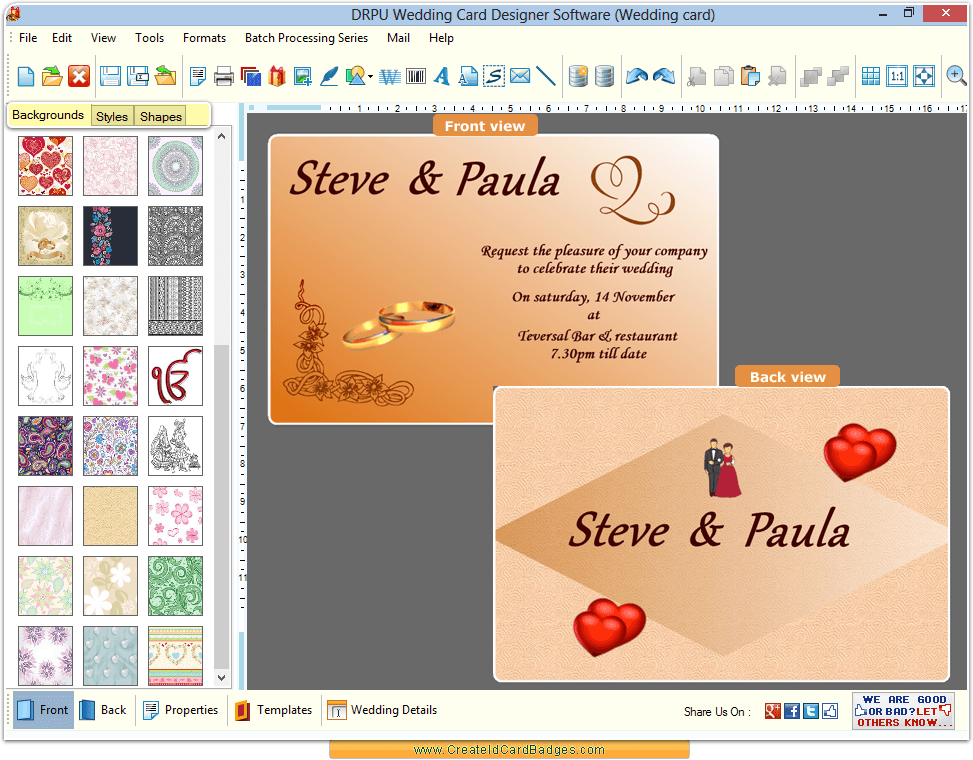Open the View menu
The height and width of the screenshot is (760, 973).
pyautogui.click(x=103, y=38)
